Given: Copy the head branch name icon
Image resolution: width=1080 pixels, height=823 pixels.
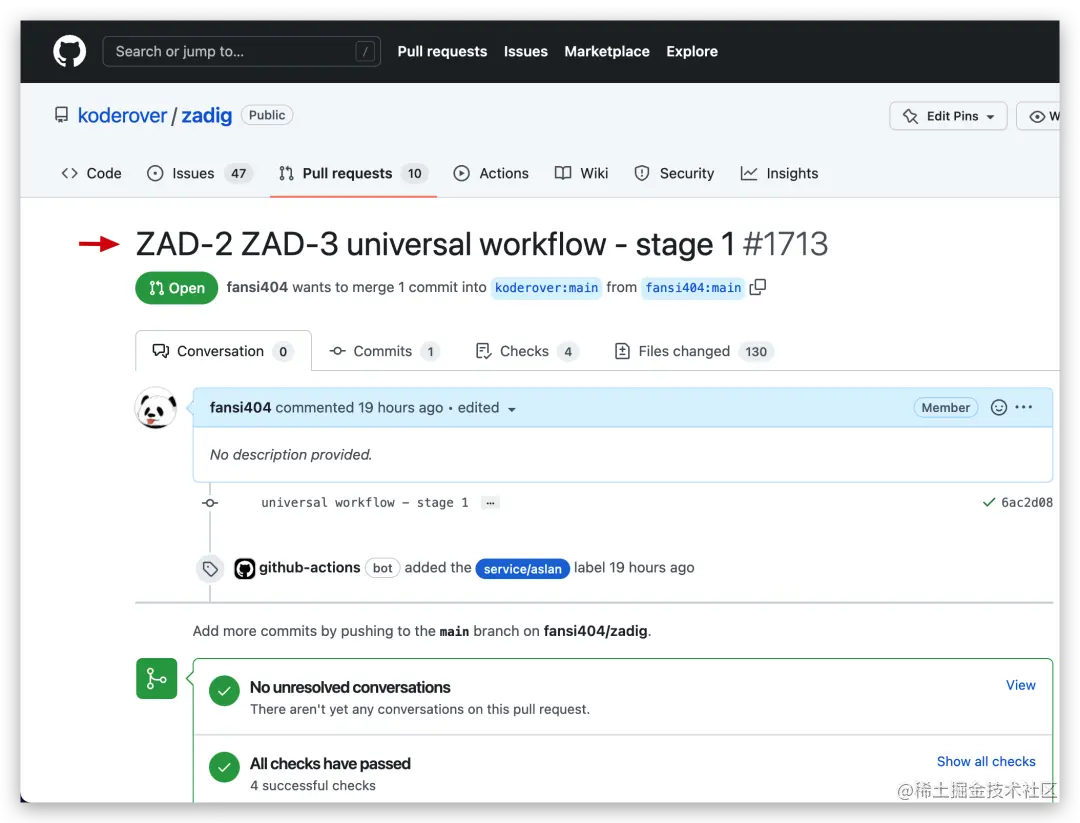Looking at the screenshot, I should pos(758,287).
